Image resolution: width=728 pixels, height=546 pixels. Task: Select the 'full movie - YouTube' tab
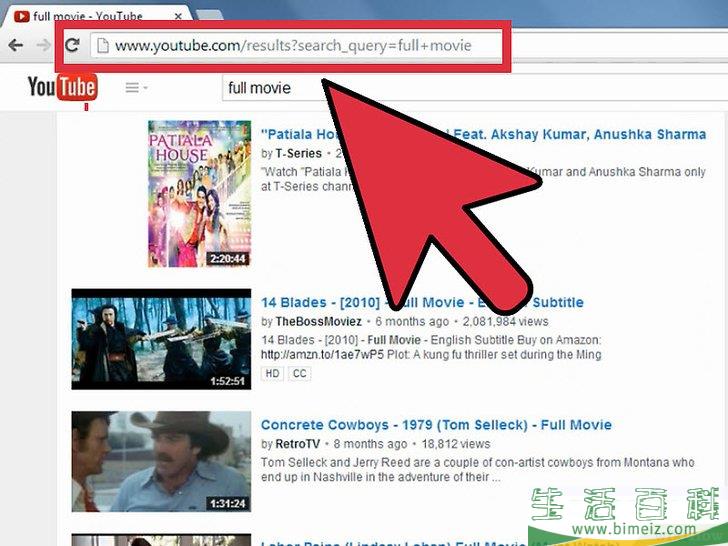[x=98, y=15]
